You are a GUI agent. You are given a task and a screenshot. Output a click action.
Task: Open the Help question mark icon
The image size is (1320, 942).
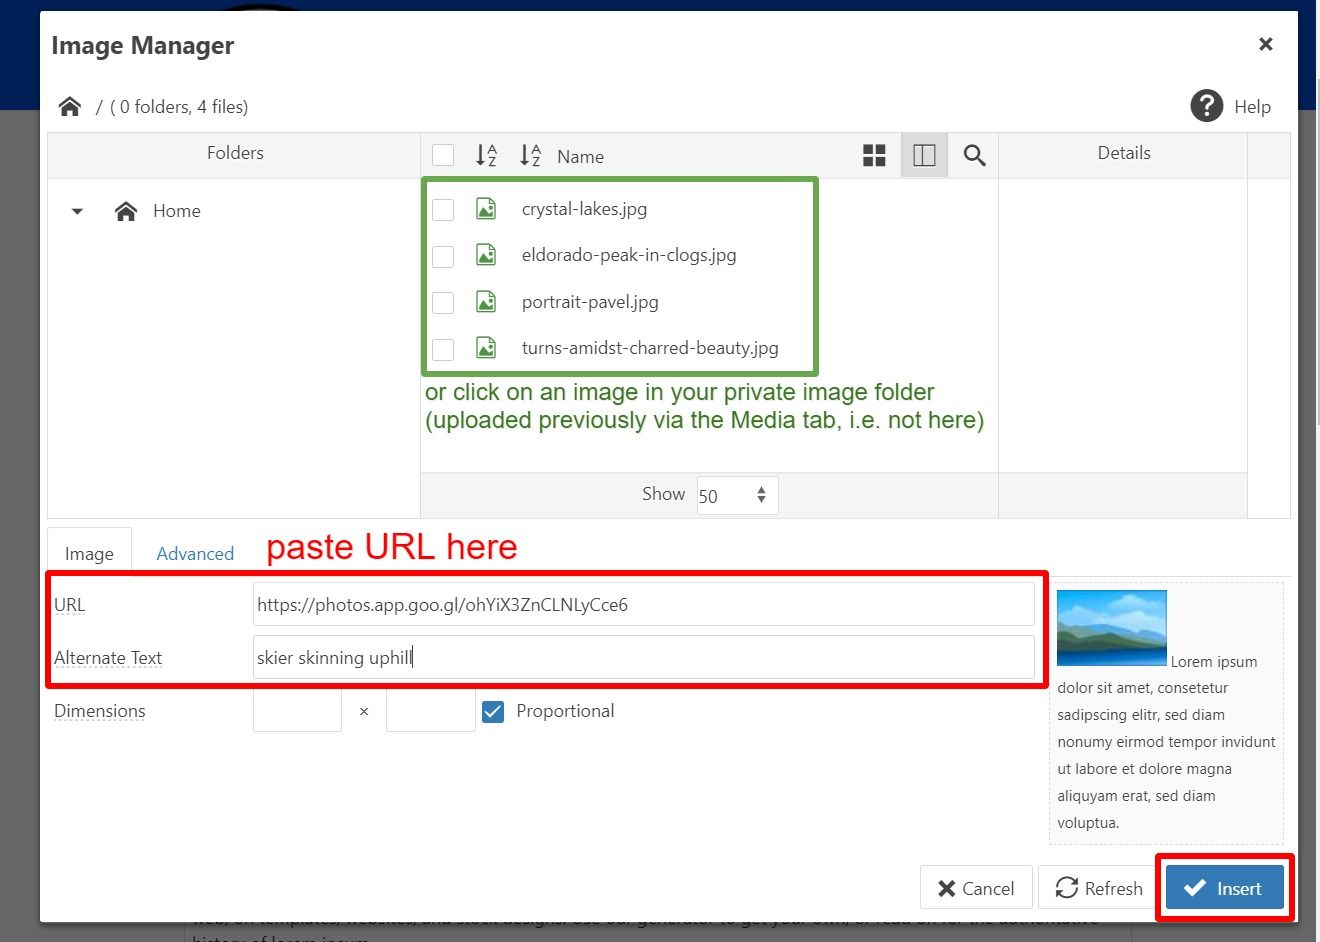pyautogui.click(x=1207, y=106)
